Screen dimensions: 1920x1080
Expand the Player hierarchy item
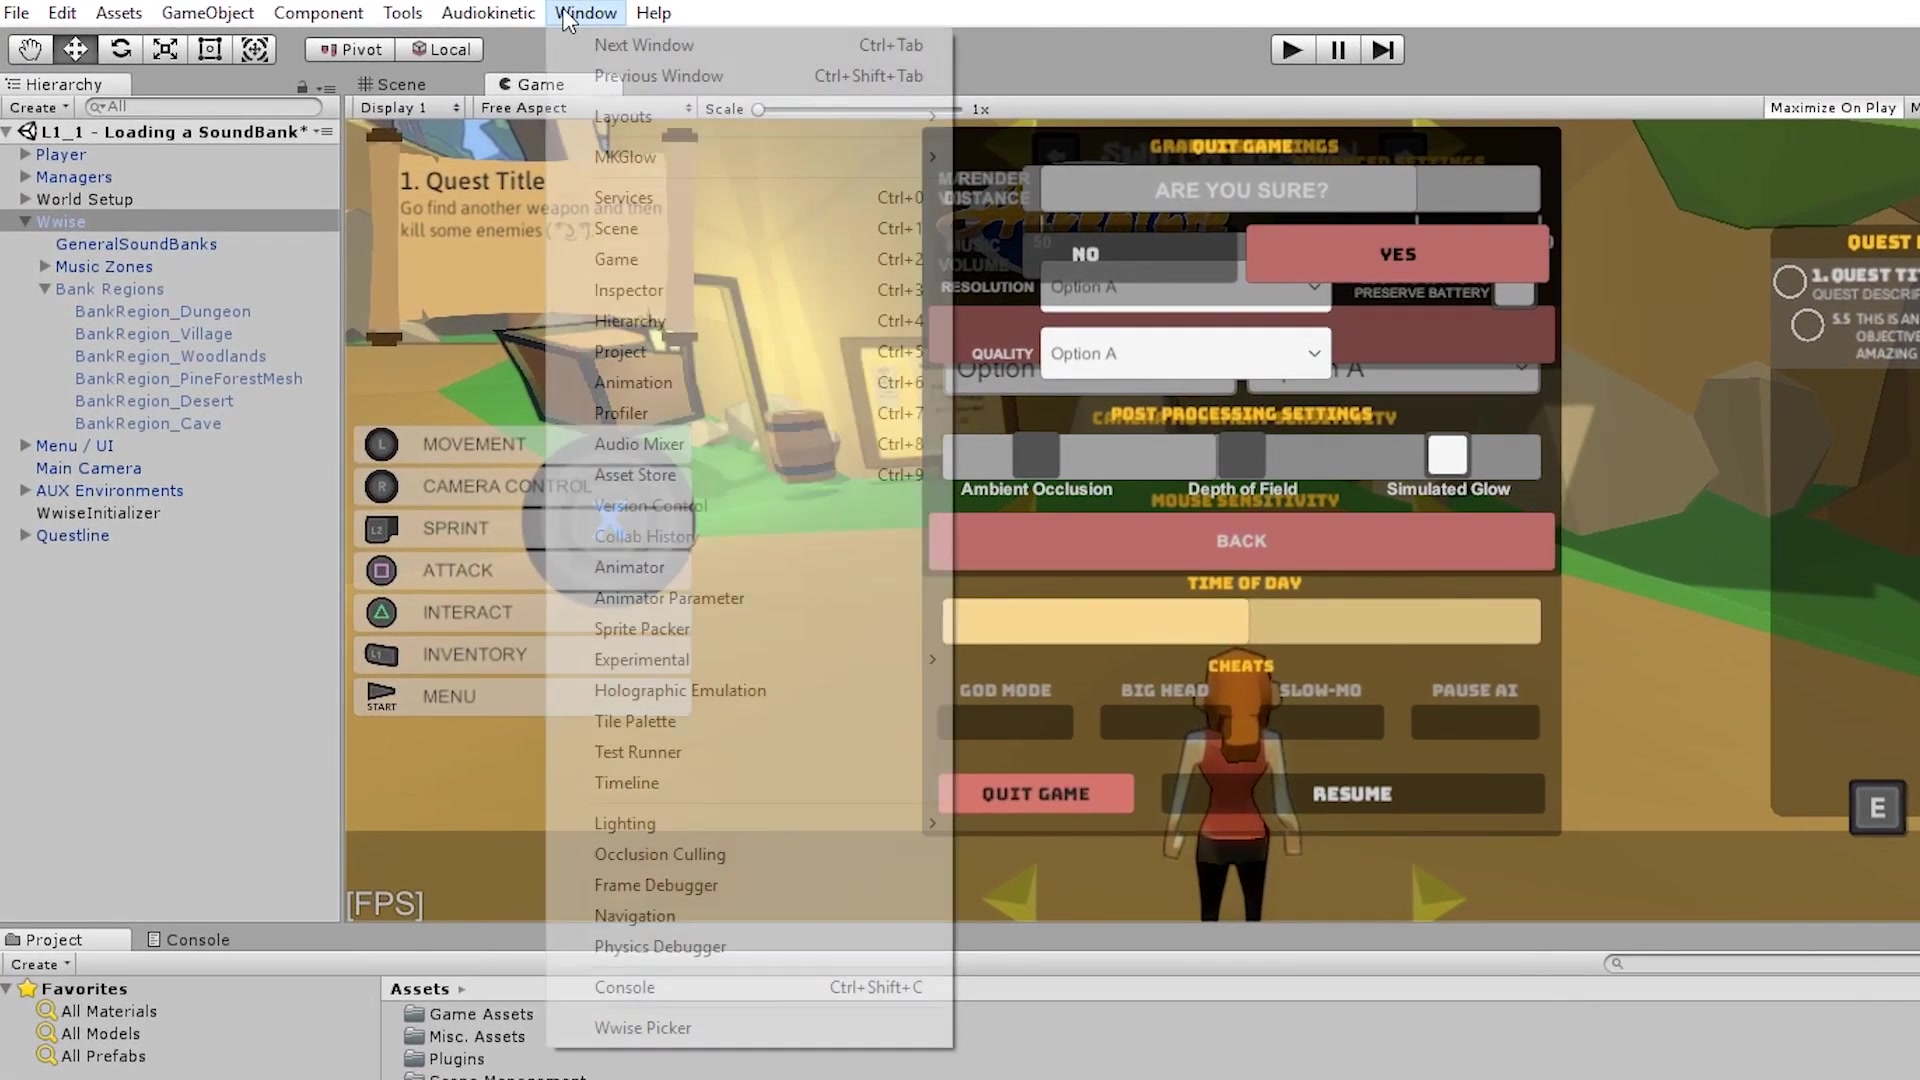[26, 154]
